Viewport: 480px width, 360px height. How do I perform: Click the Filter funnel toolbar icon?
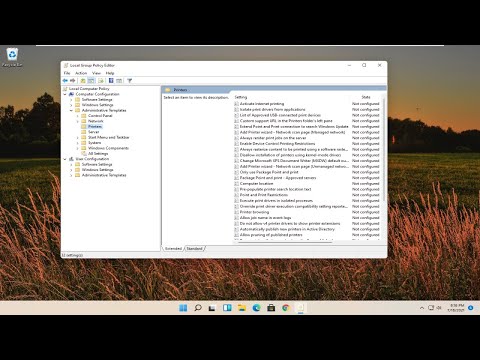(x=130, y=81)
